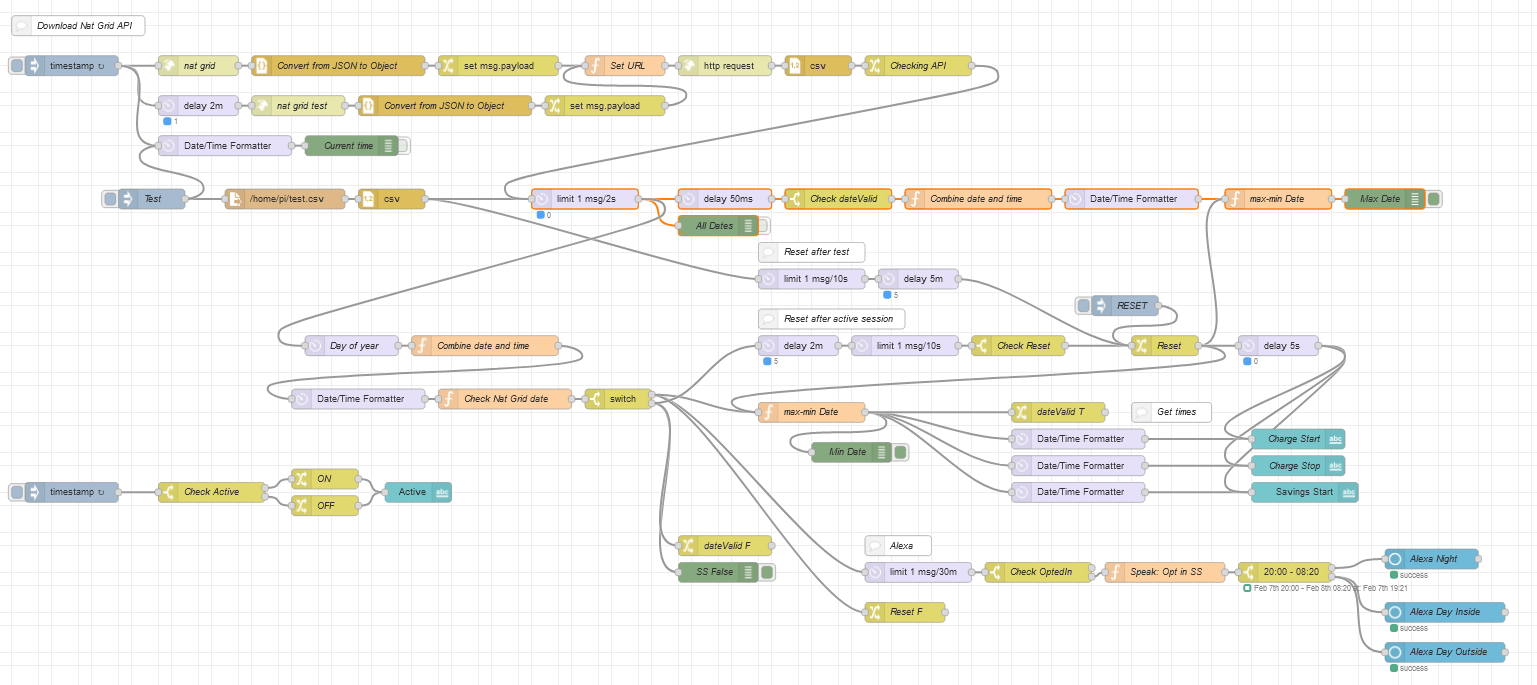Select the Alexa Day Outside node label
Screen dimensions: 1537x685
pyautogui.click(x=1448, y=652)
